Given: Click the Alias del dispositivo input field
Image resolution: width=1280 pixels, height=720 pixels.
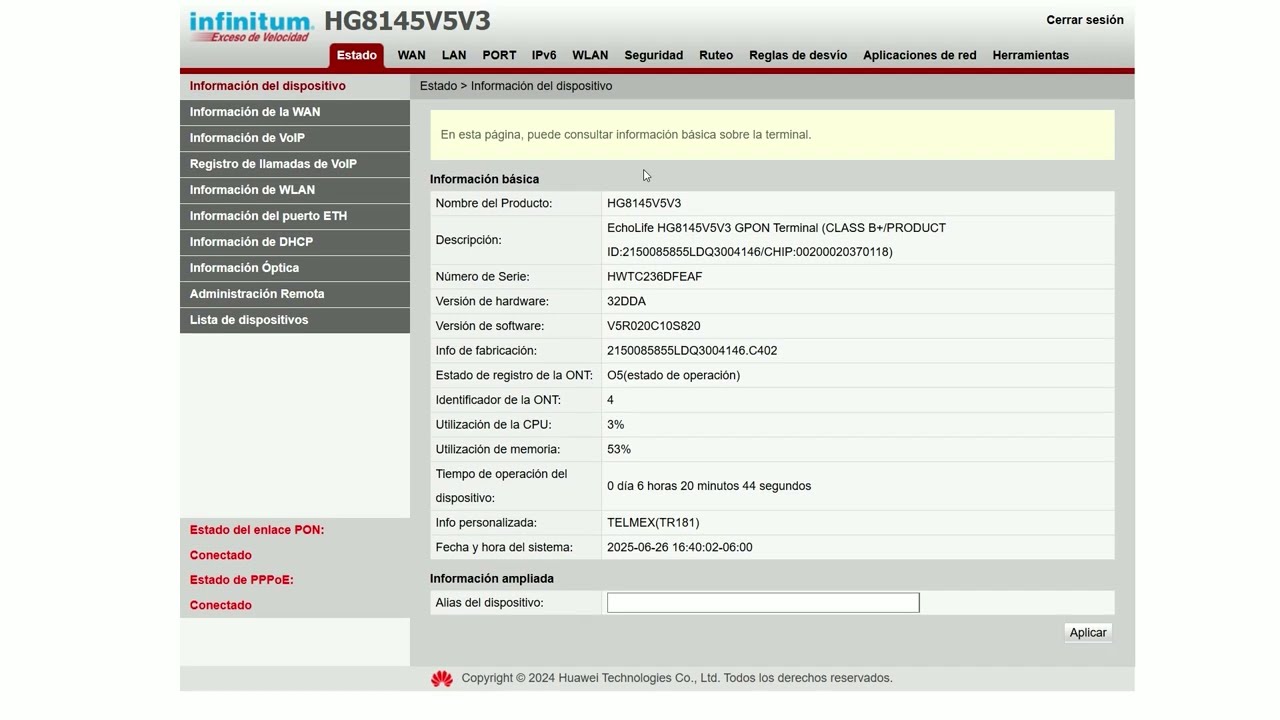Looking at the screenshot, I should pos(763,603).
